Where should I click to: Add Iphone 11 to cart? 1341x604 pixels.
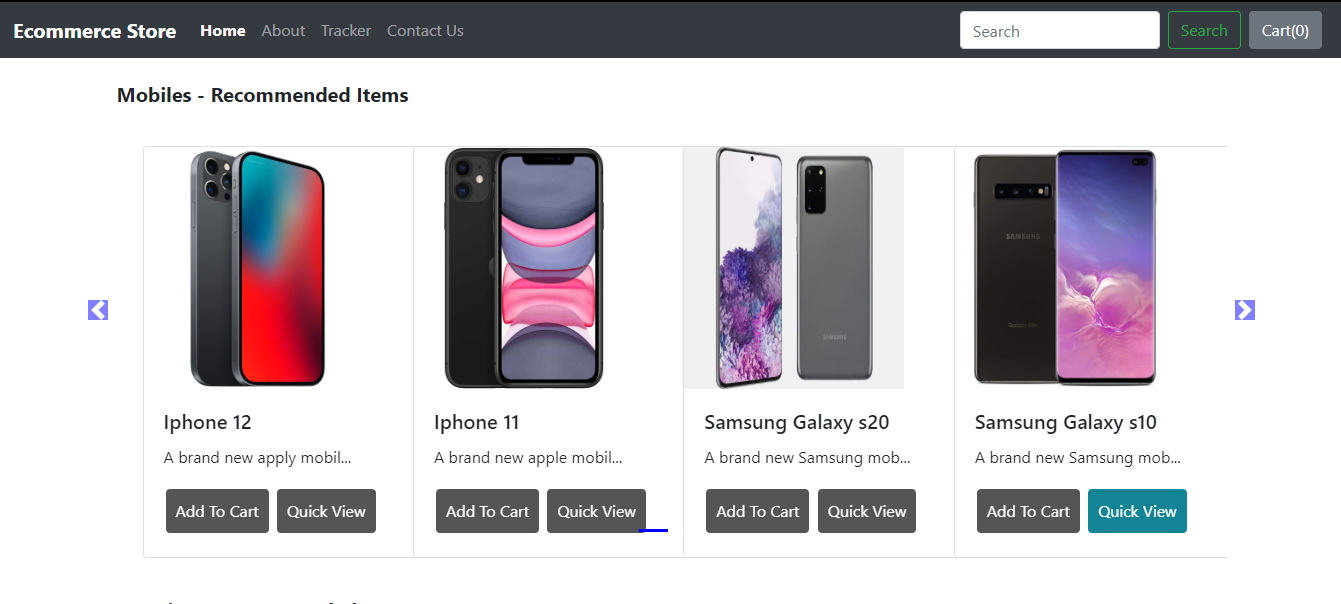(487, 511)
